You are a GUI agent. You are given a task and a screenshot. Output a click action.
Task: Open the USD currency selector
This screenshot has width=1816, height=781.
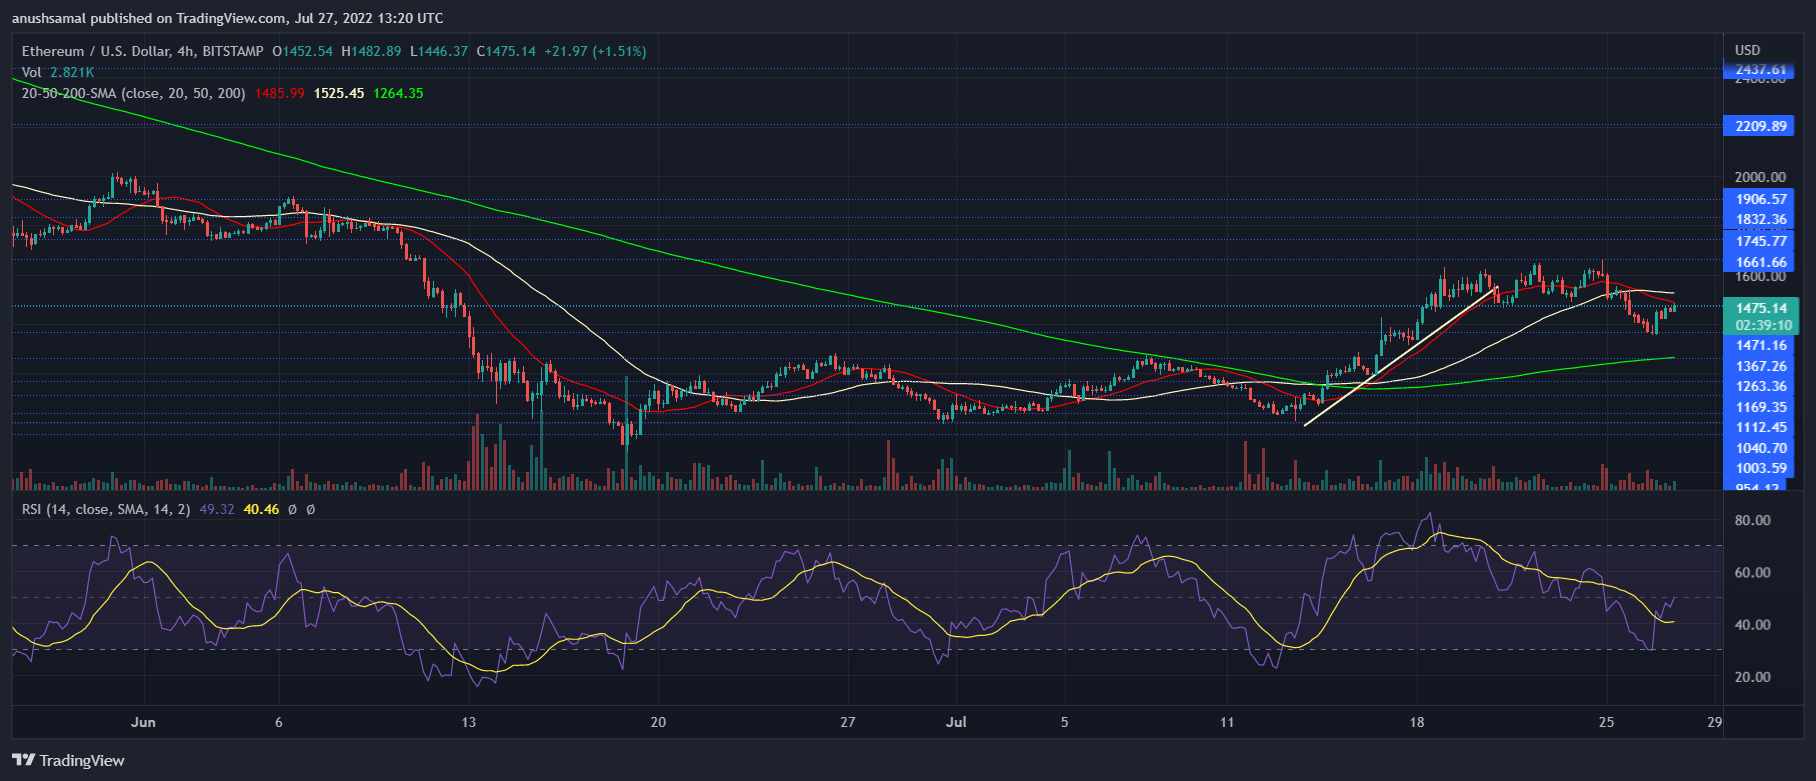pyautogui.click(x=1747, y=50)
